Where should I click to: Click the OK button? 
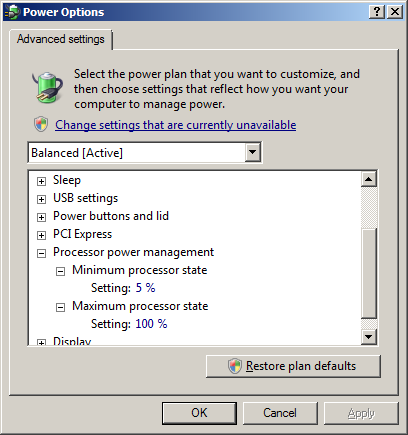(199, 413)
